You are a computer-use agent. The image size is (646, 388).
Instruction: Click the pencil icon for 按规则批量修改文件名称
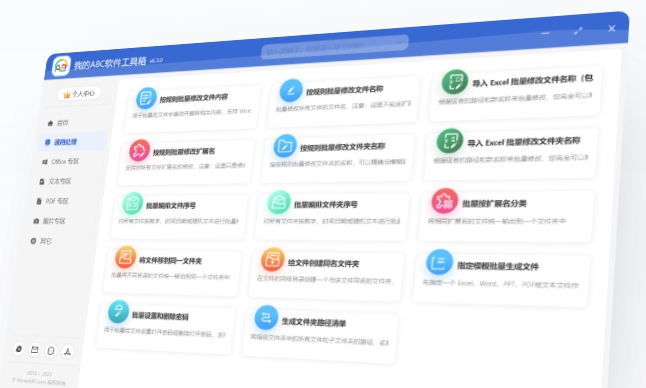click(x=291, y=90)
